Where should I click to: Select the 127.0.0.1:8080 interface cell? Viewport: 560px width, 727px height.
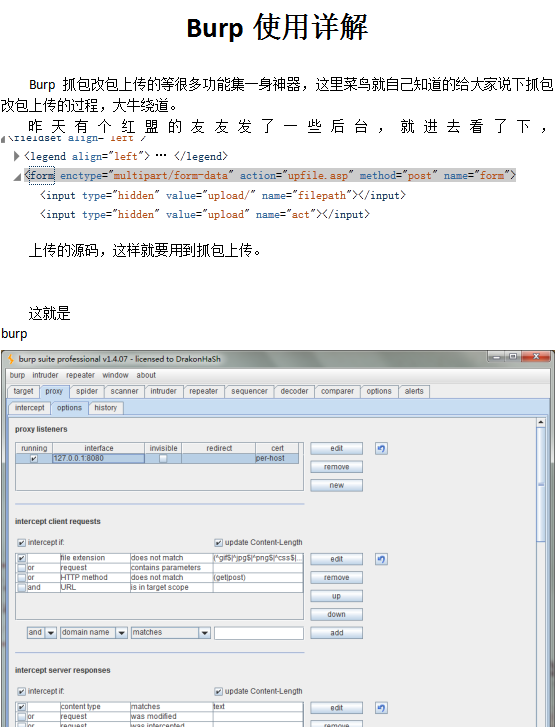pos(98,459)
